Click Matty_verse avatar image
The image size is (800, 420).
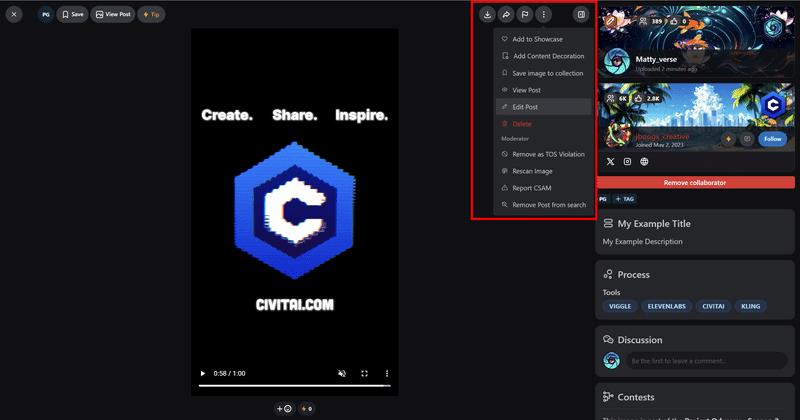tap(616, 61)
